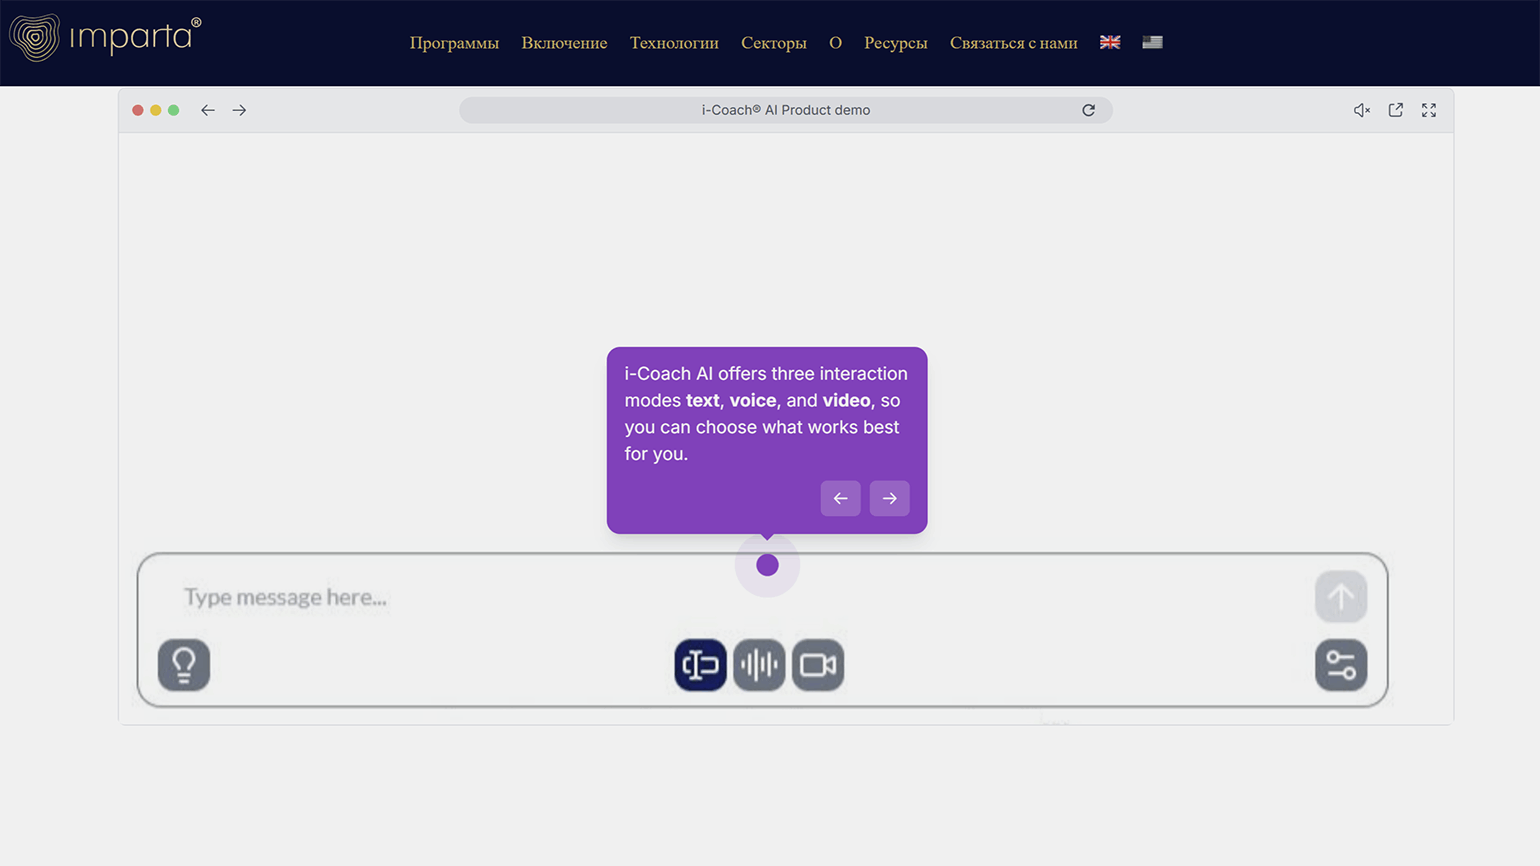Click the lightbulb hints icon
Viewport: 1540px width, 866px height.
pyautogui.click(x=184, y=665)
